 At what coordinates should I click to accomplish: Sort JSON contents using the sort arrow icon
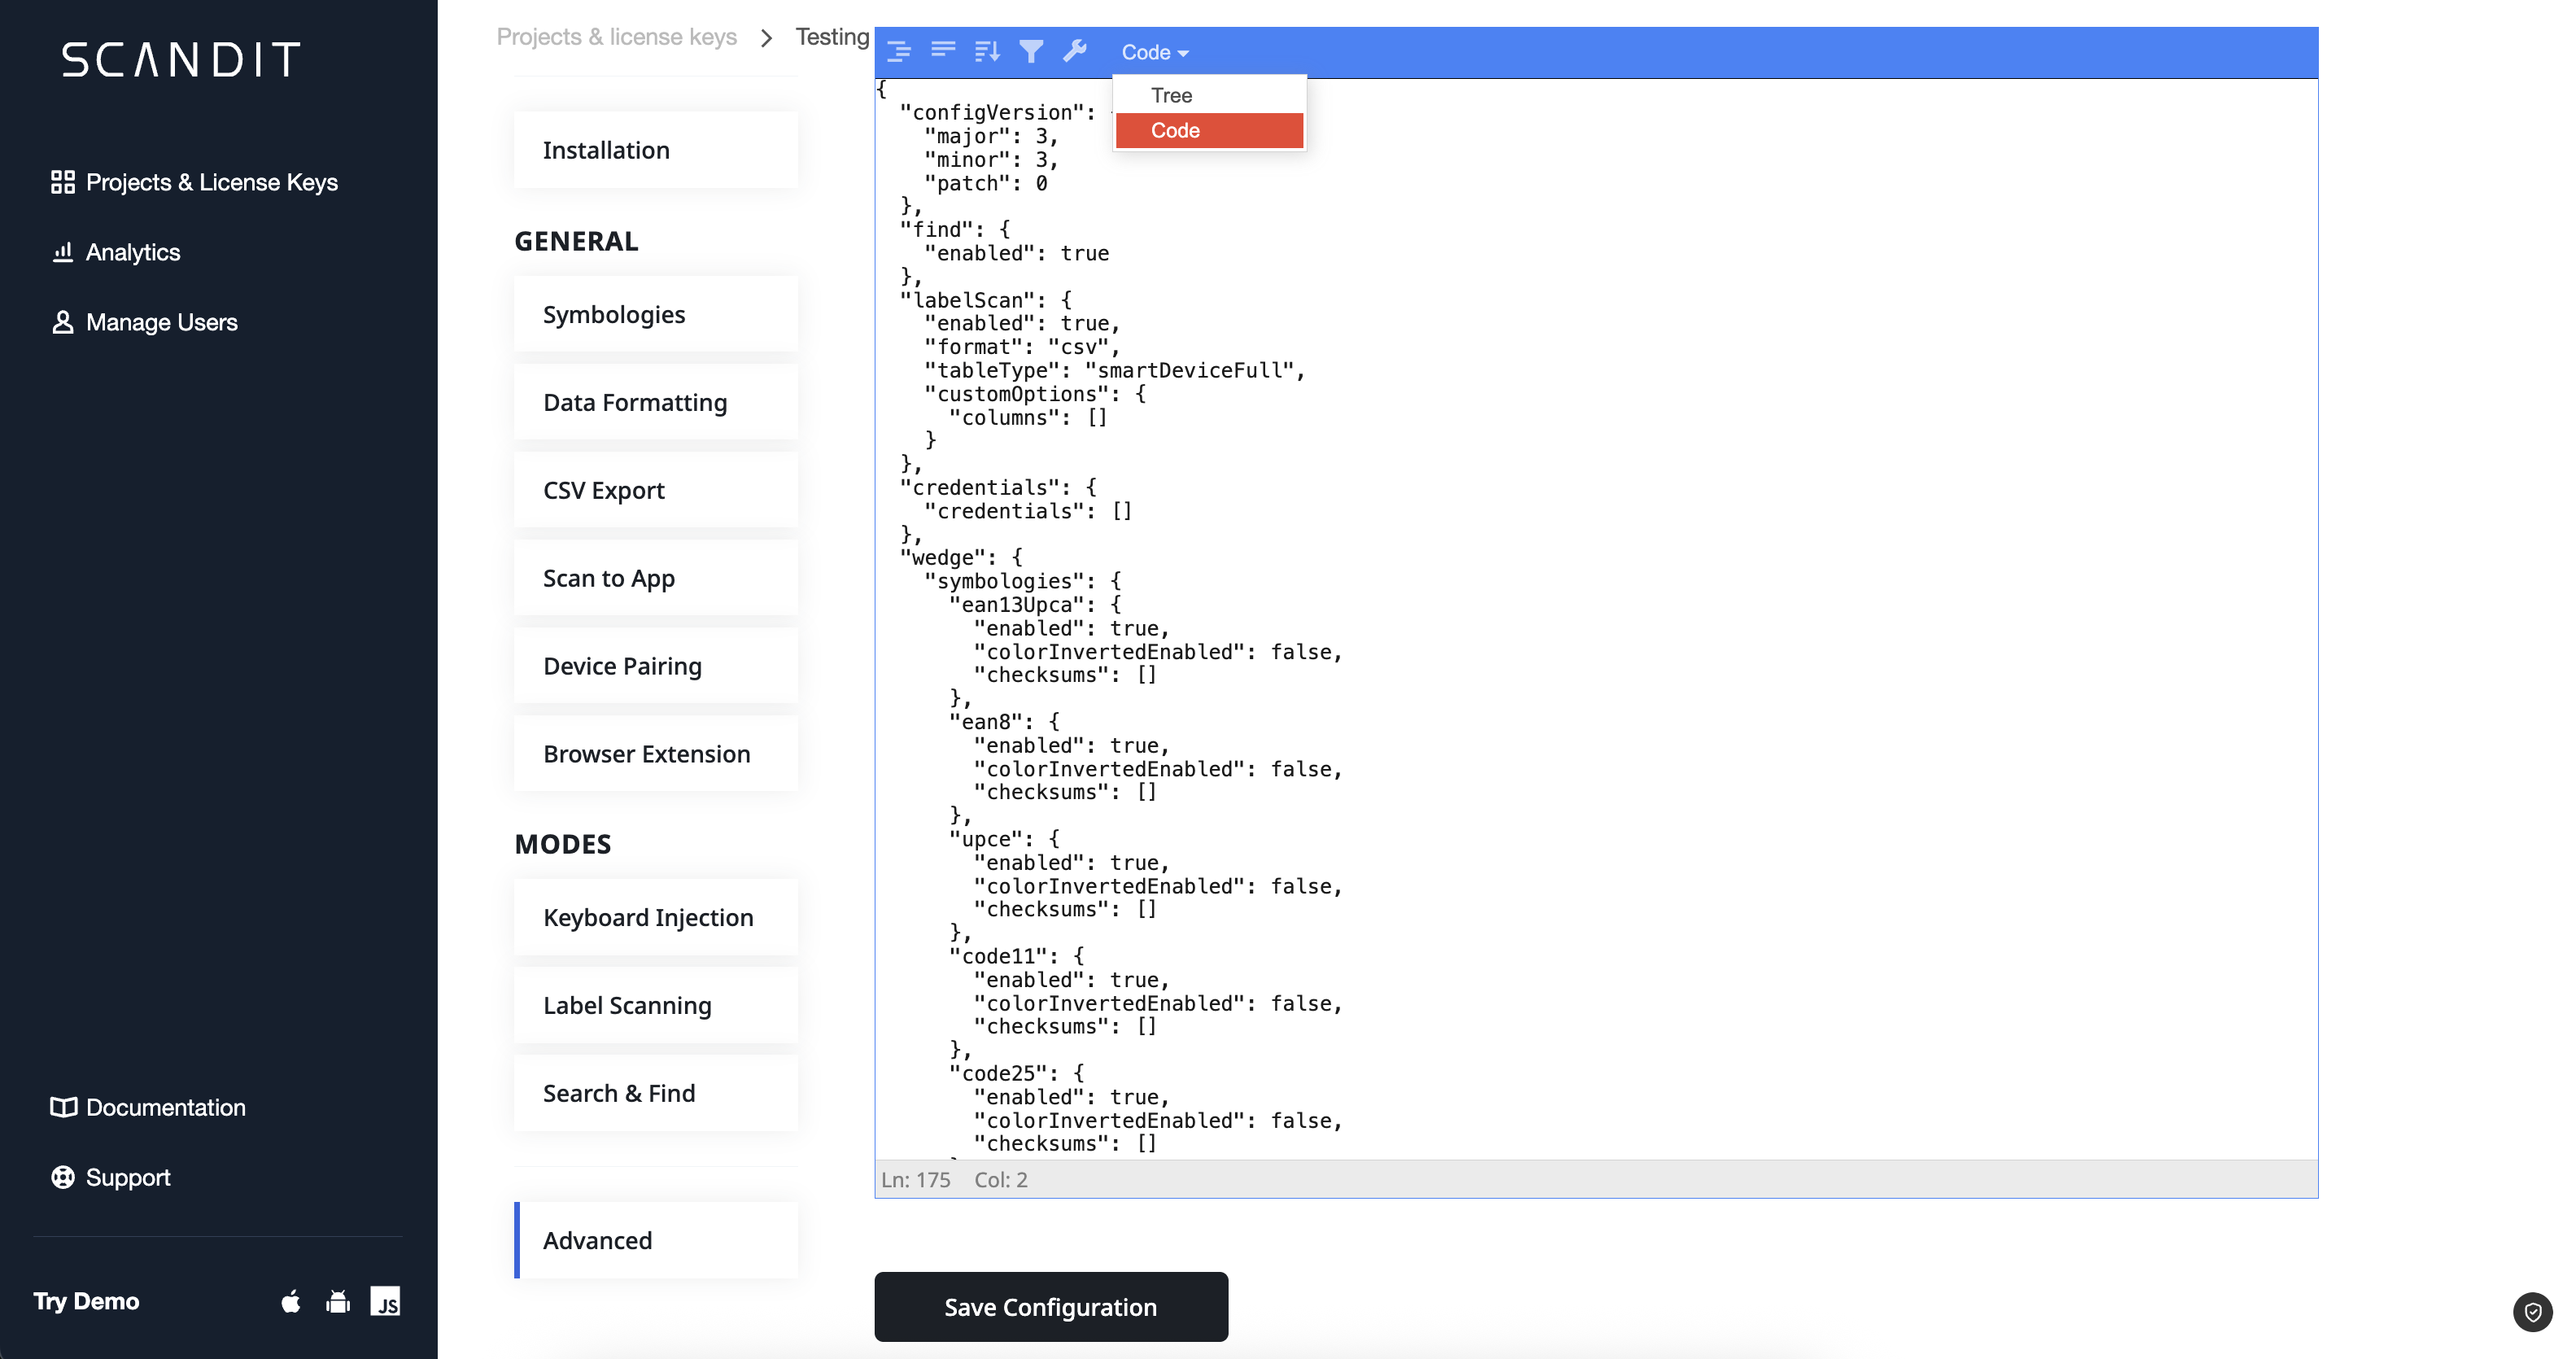pos(987,51)
